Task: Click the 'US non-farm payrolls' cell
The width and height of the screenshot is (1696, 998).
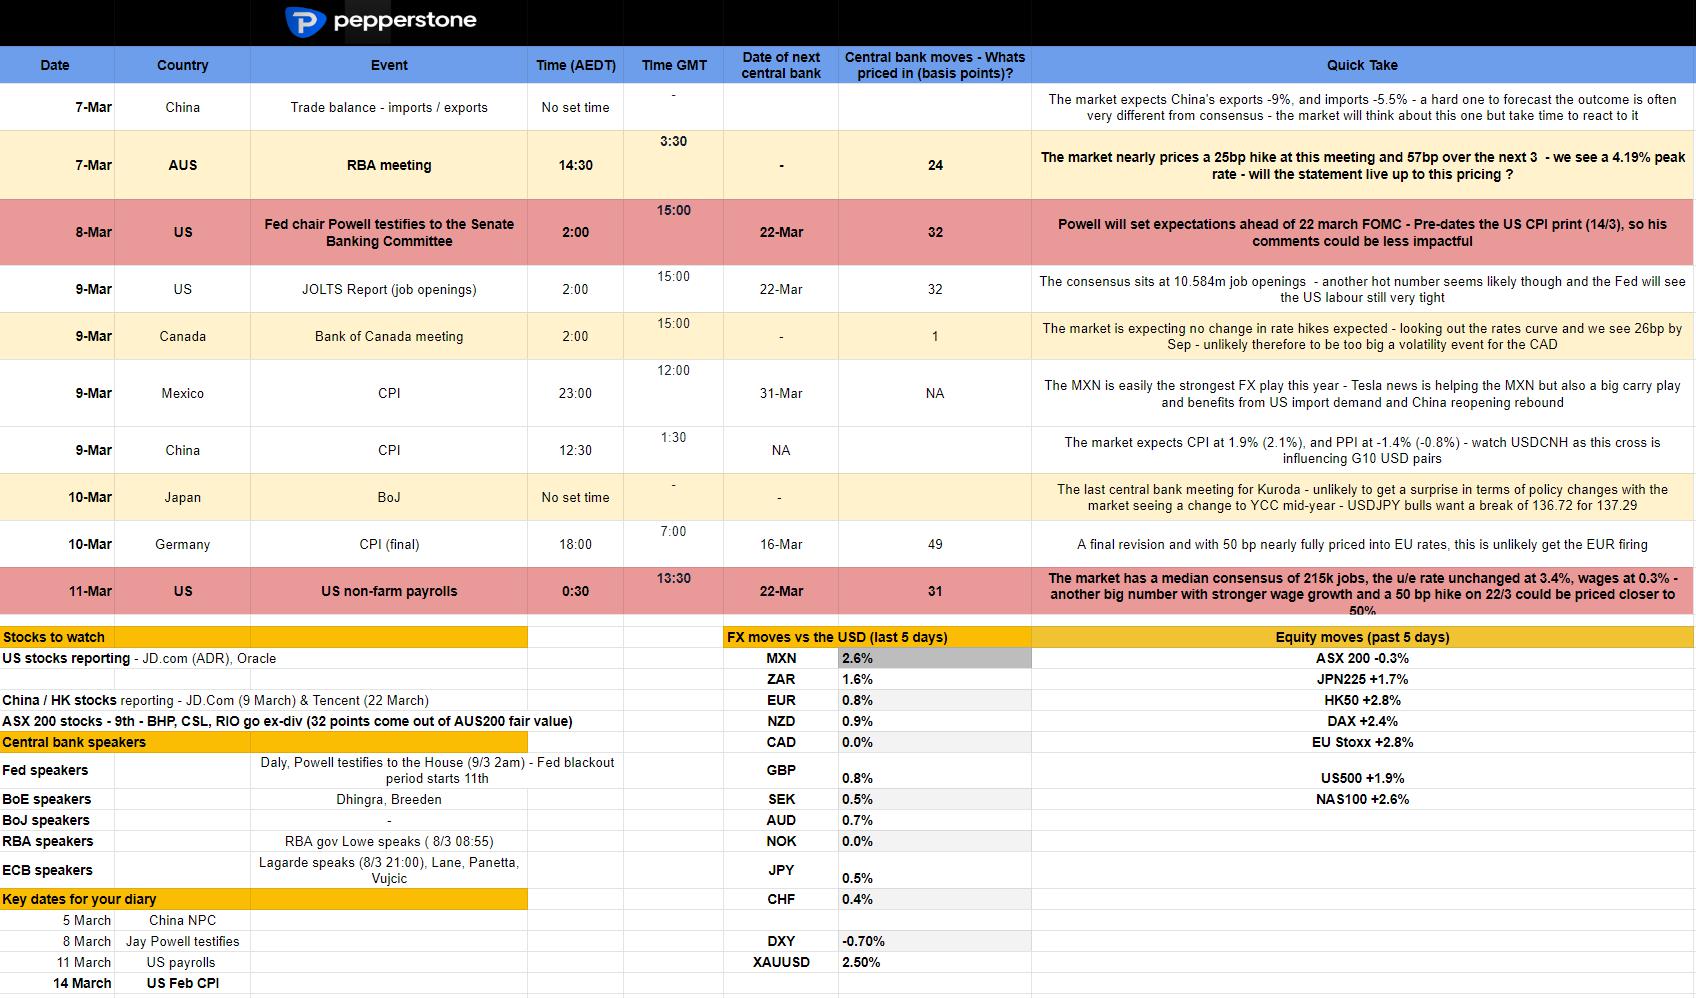Action: [389, 591]
